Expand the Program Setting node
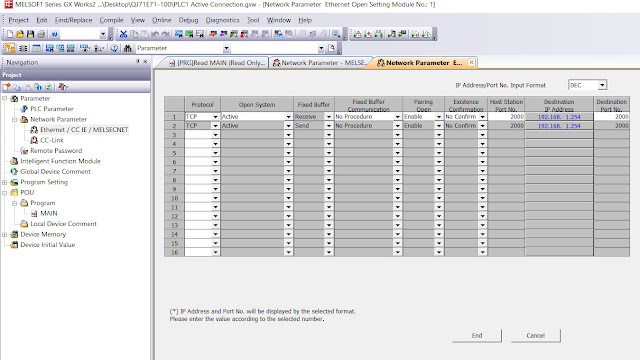The image size is (640, 360). (4, 182)
